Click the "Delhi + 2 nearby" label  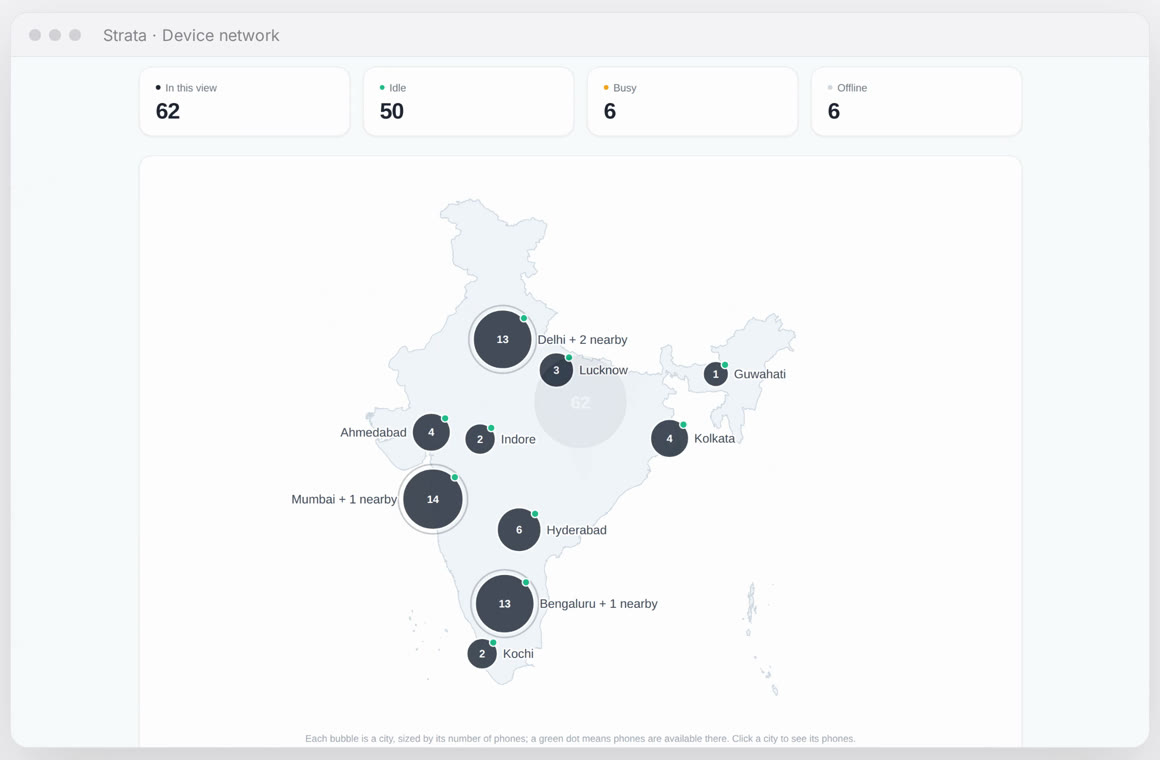[582, 340]
